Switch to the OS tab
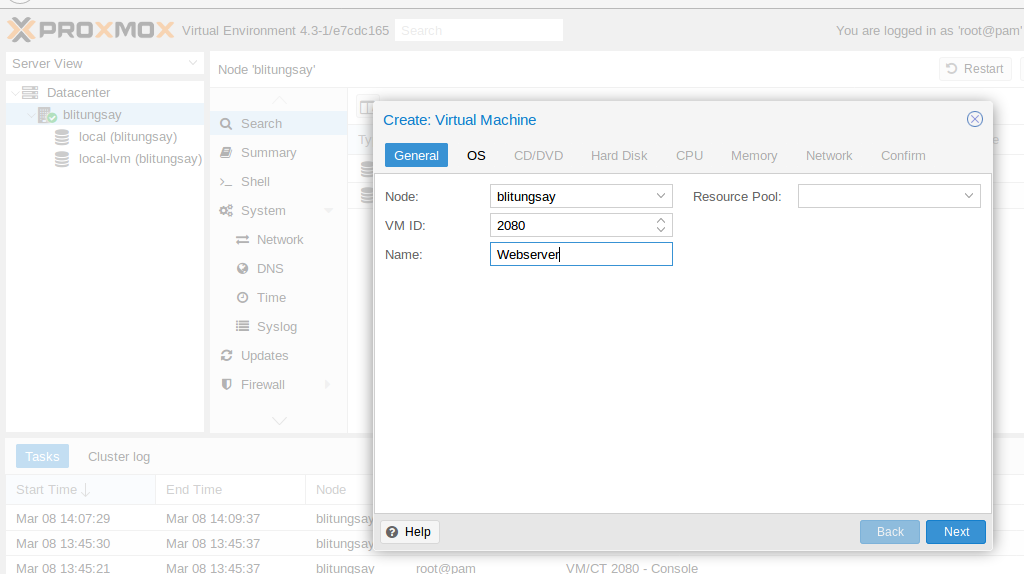 [476, 155]
